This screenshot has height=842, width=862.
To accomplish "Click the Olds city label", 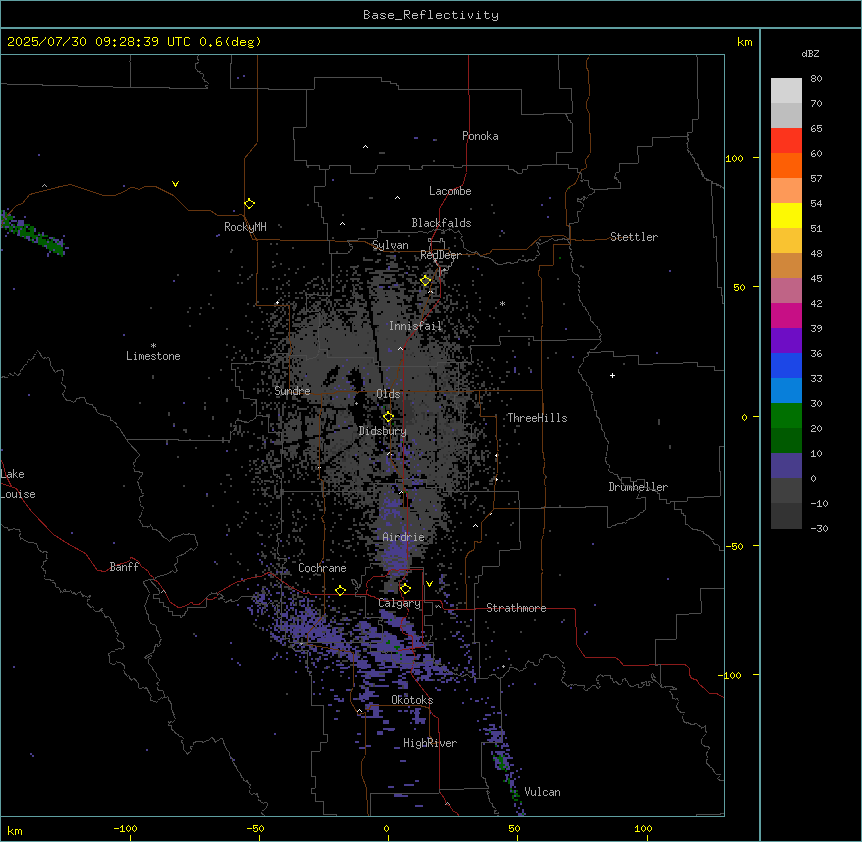I will pyautogui.click(x=388, y=394).
